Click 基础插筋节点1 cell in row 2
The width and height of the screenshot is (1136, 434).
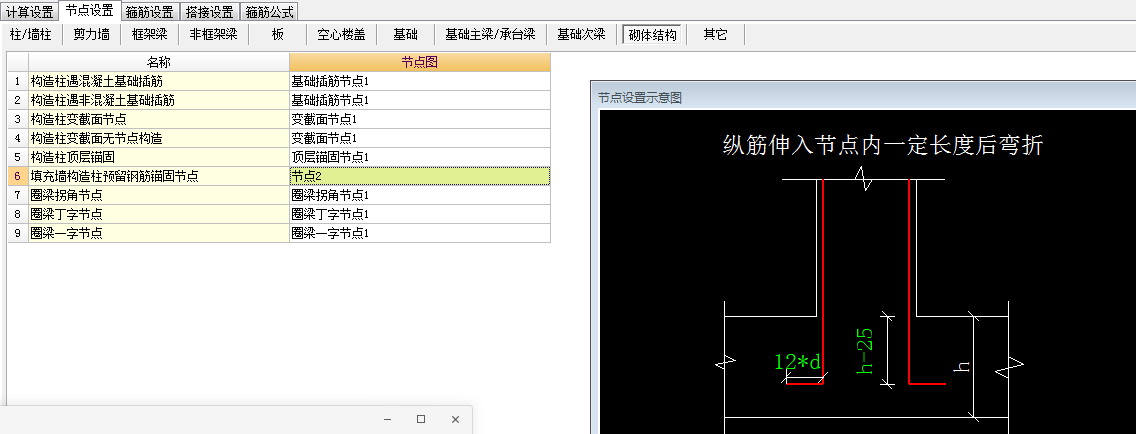[x=419, y=100]
